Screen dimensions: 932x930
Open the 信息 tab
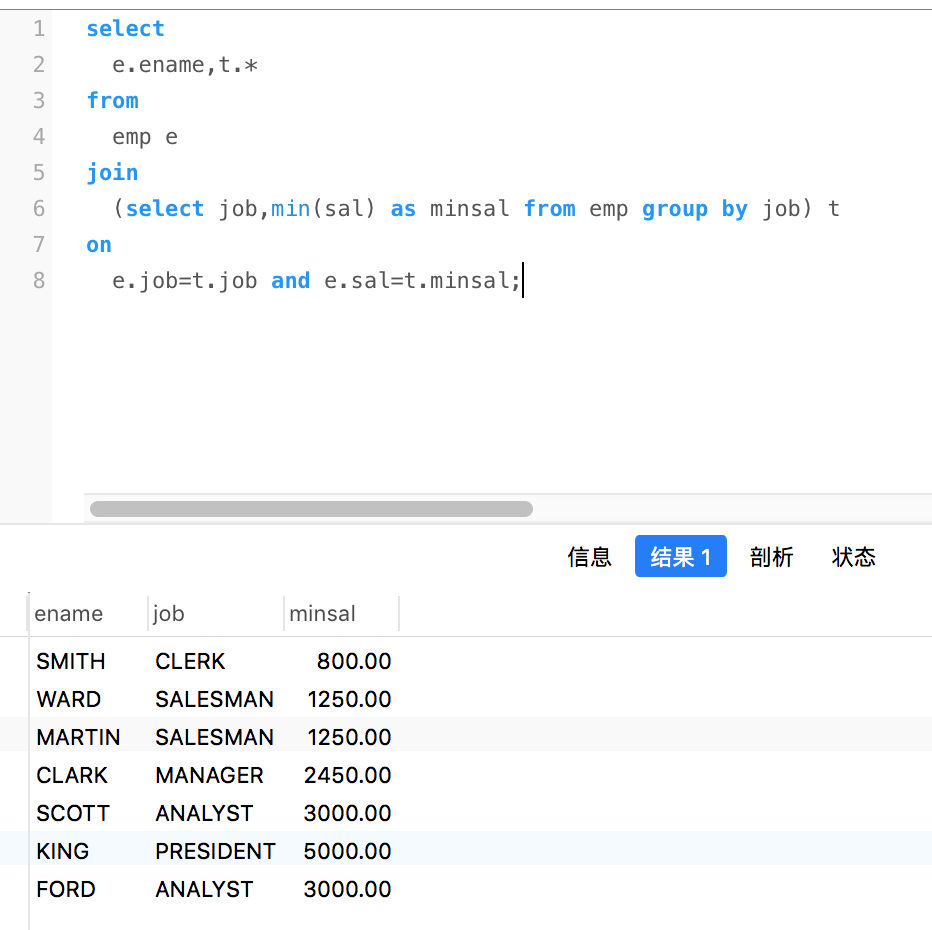pyautogui.click(x=589, y=557)
